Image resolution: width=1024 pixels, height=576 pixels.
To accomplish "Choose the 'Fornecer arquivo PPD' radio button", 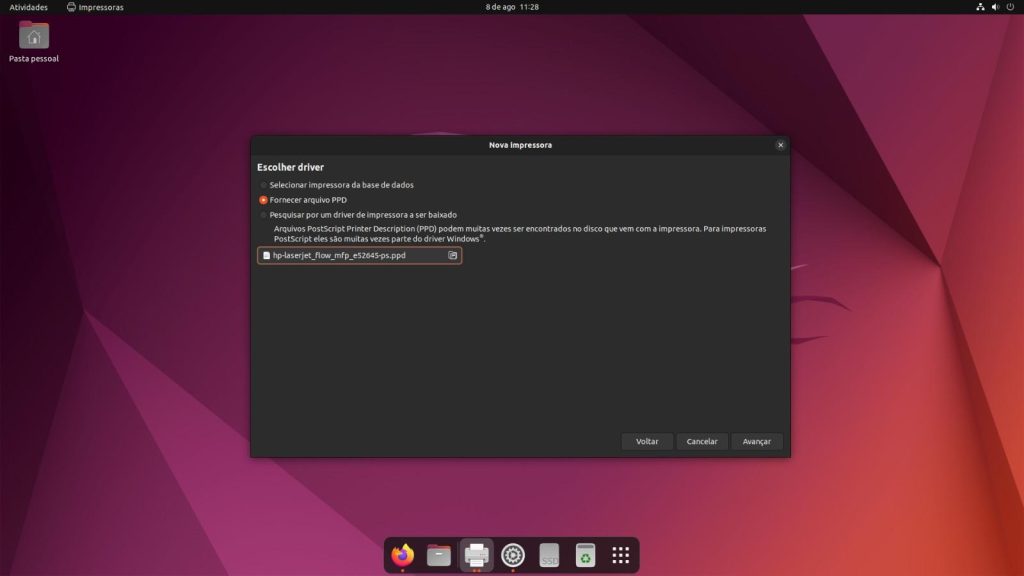I will [264, 200].
